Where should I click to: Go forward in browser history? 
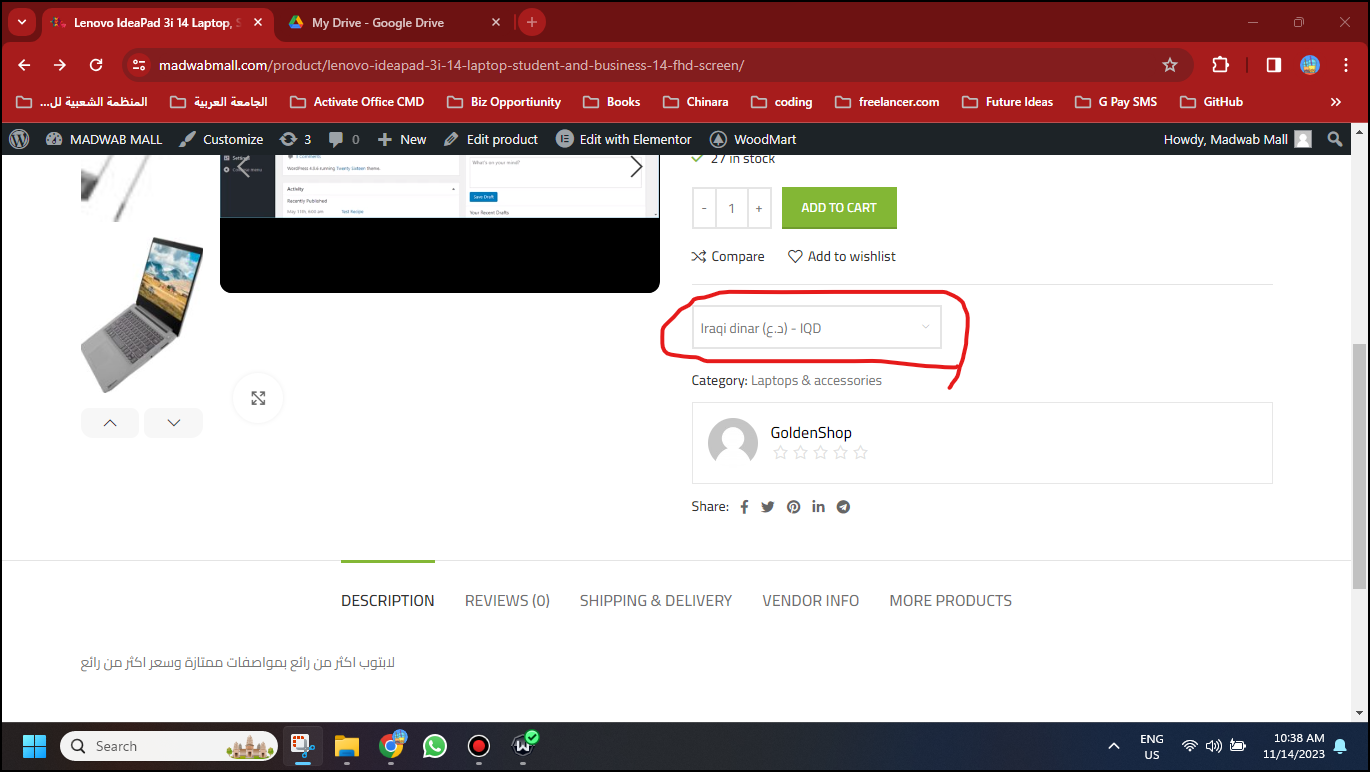coord(60,65)
